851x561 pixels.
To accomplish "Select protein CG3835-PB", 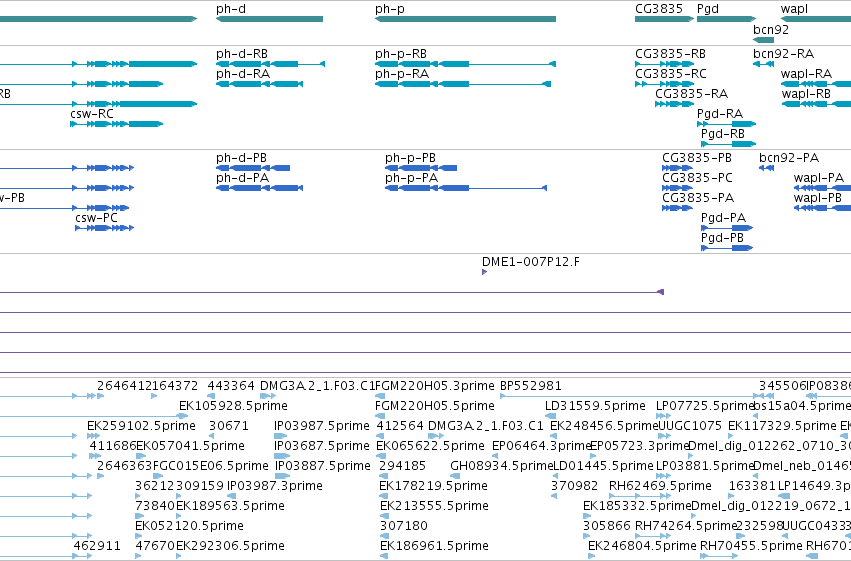I will (x=696, y=158).
